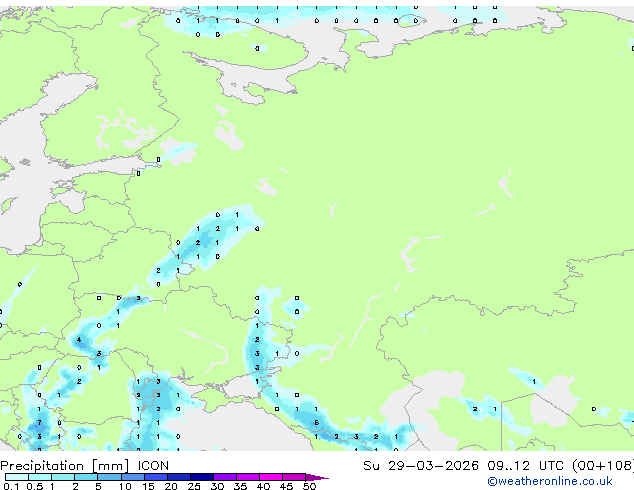634x490 pixels.
Task: Click the '45' legend scale value
Action: click(x=286, y=486)
